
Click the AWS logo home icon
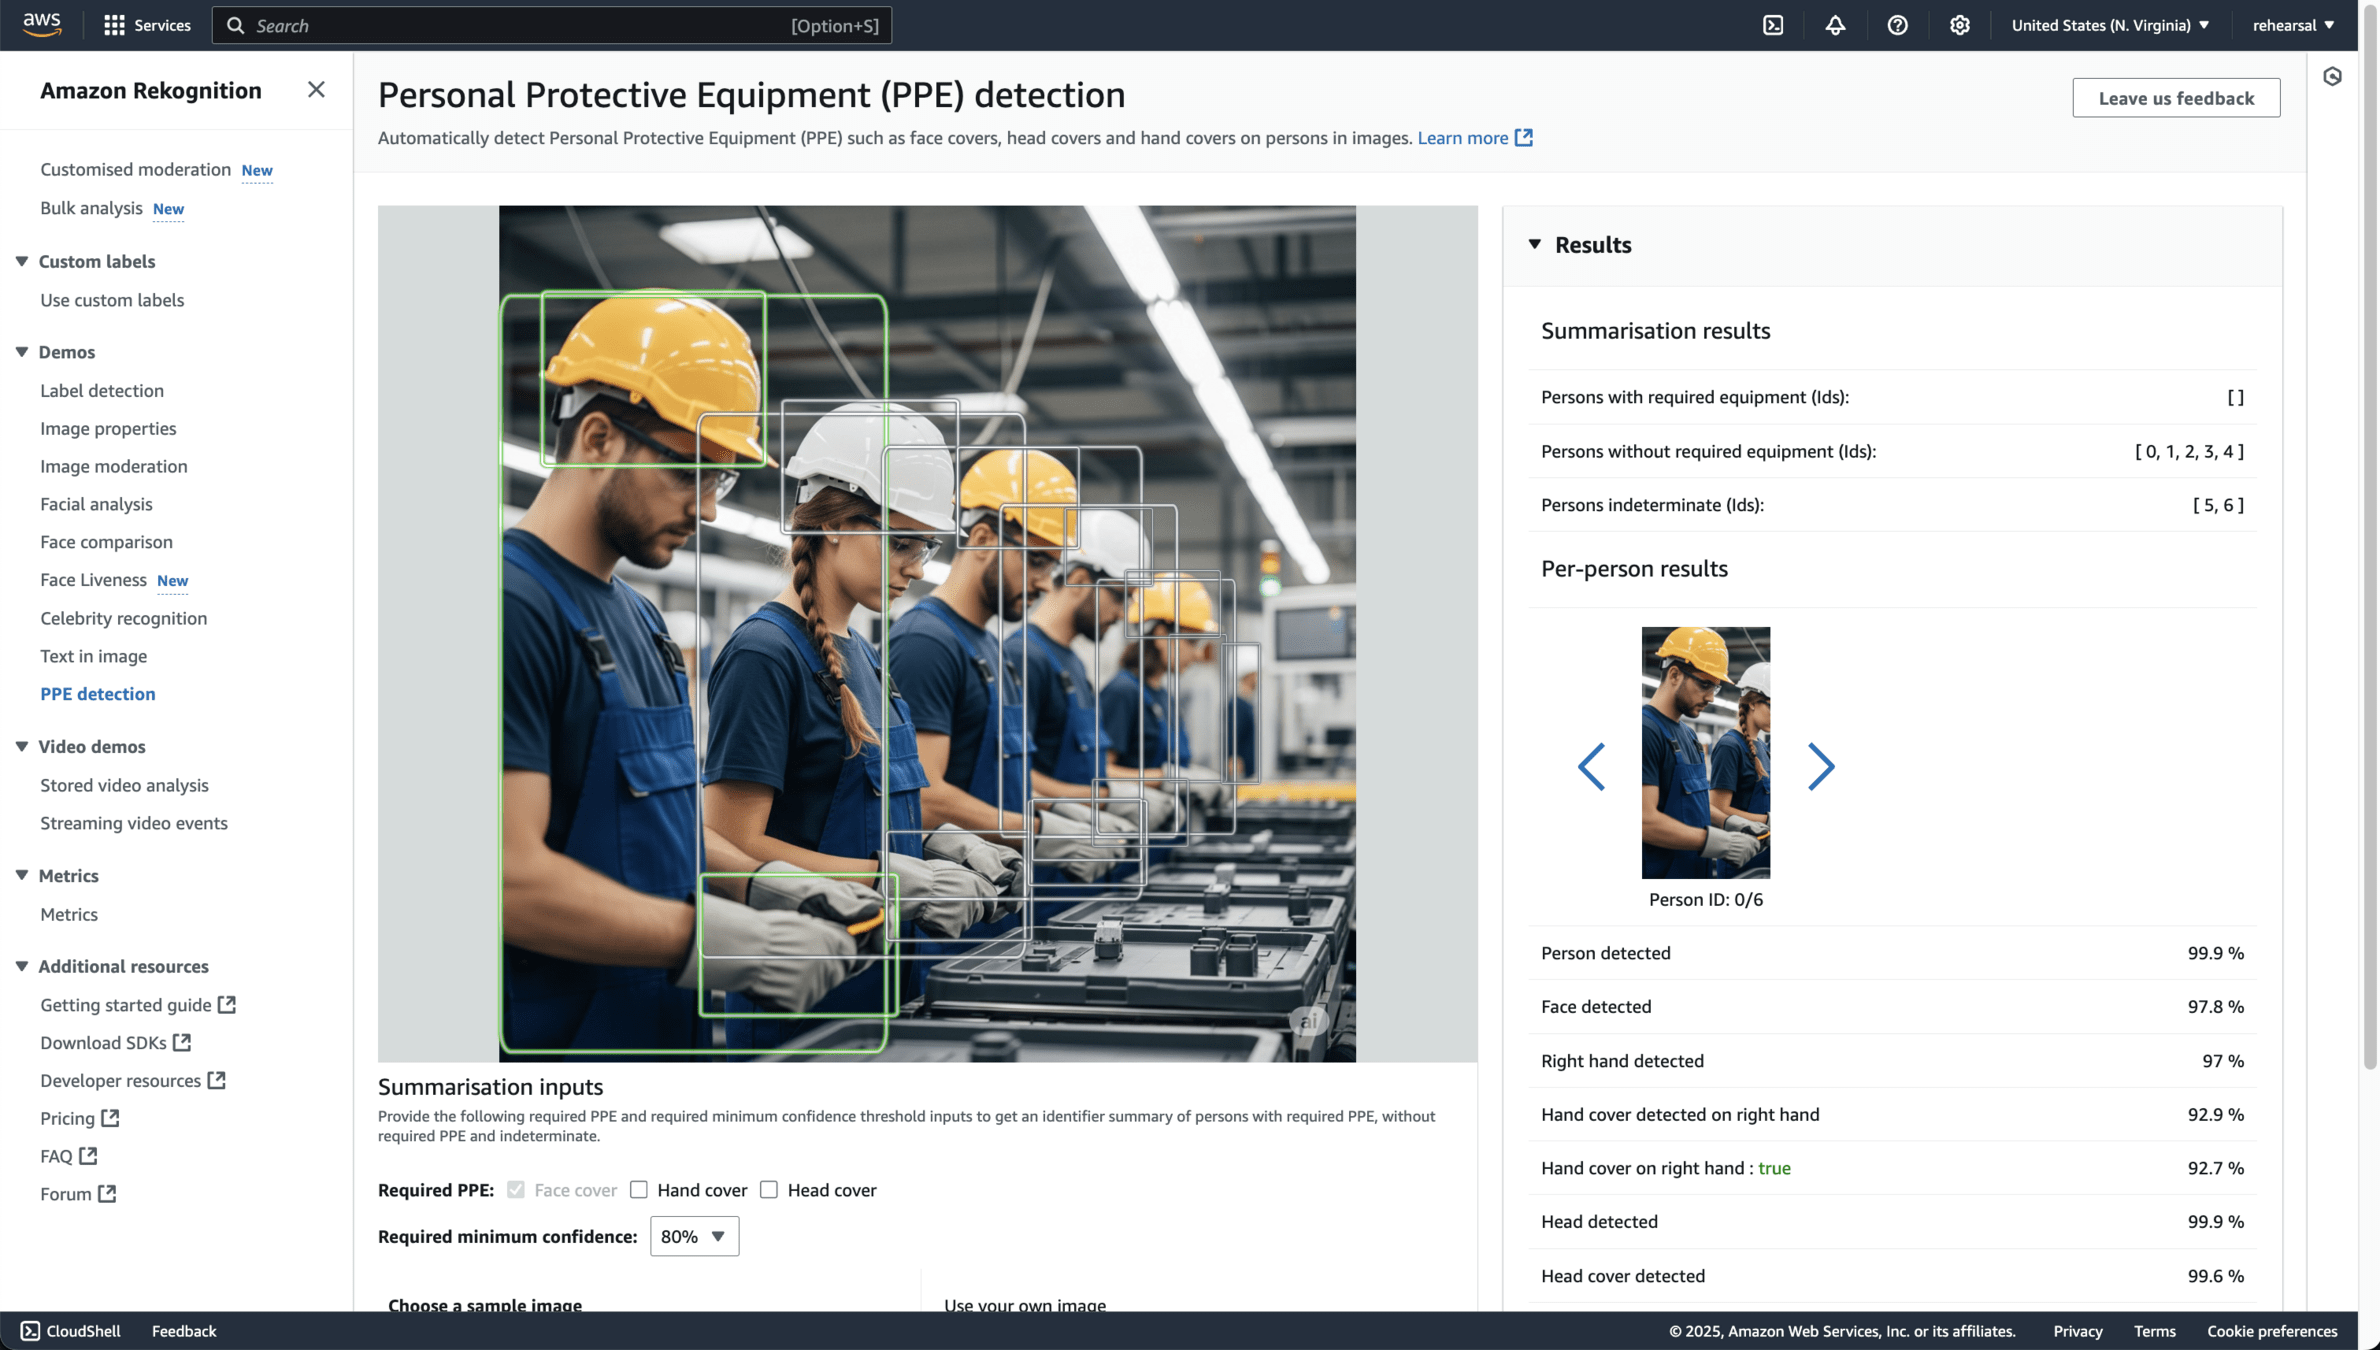pos(42,24)
